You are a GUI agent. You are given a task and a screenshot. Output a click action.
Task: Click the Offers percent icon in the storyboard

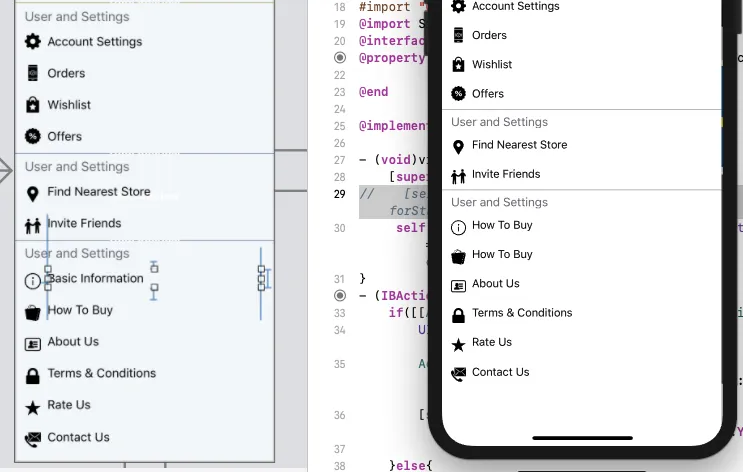click(x=33, y=136)
